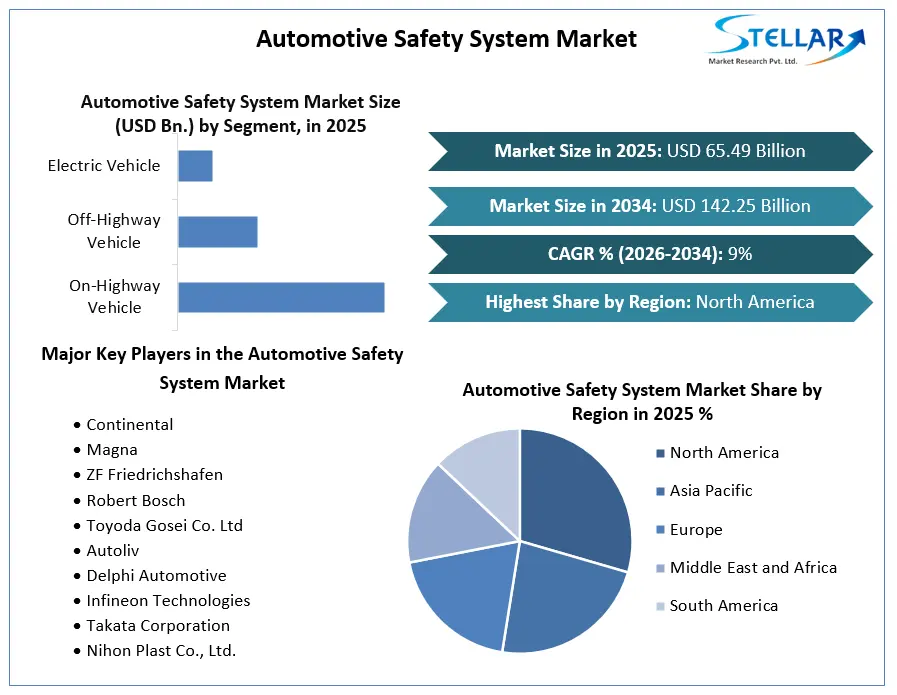Click the Europe legend color swatch
This screenshot has height=695, width=897.
660,530
